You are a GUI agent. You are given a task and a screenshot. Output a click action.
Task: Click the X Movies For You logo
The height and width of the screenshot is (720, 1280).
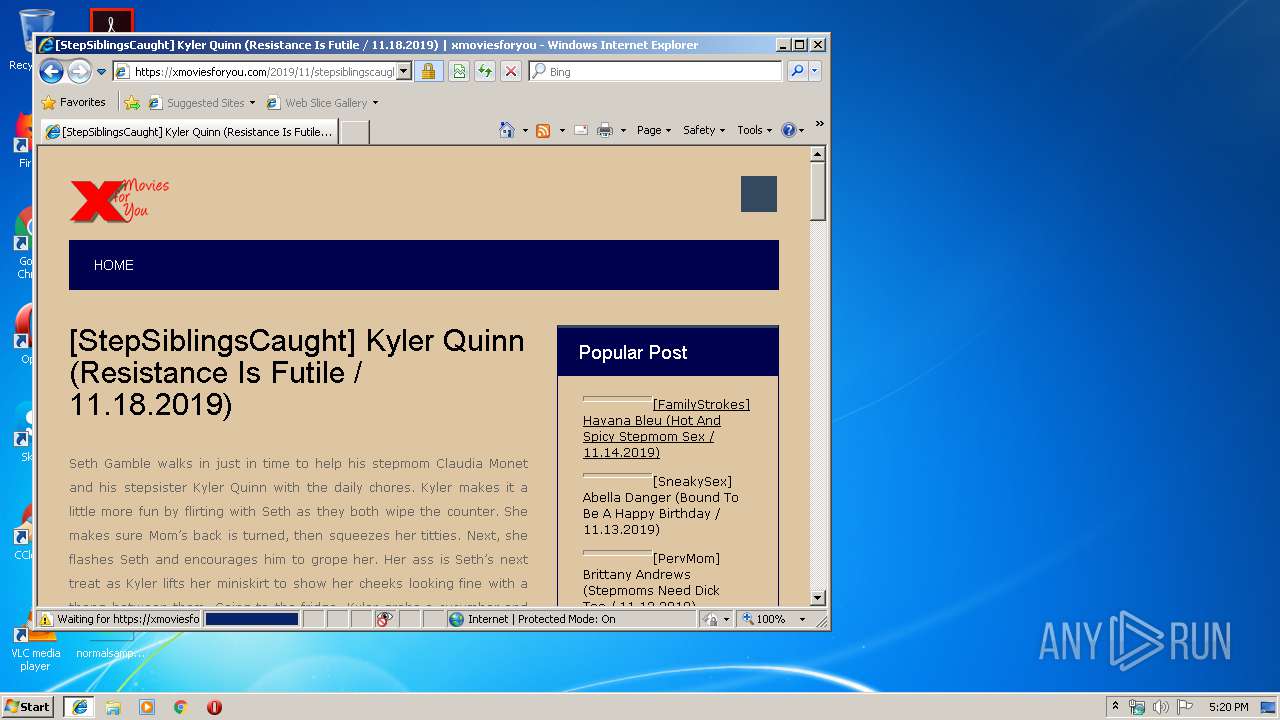pyautogui.click(x=120, y=200)
